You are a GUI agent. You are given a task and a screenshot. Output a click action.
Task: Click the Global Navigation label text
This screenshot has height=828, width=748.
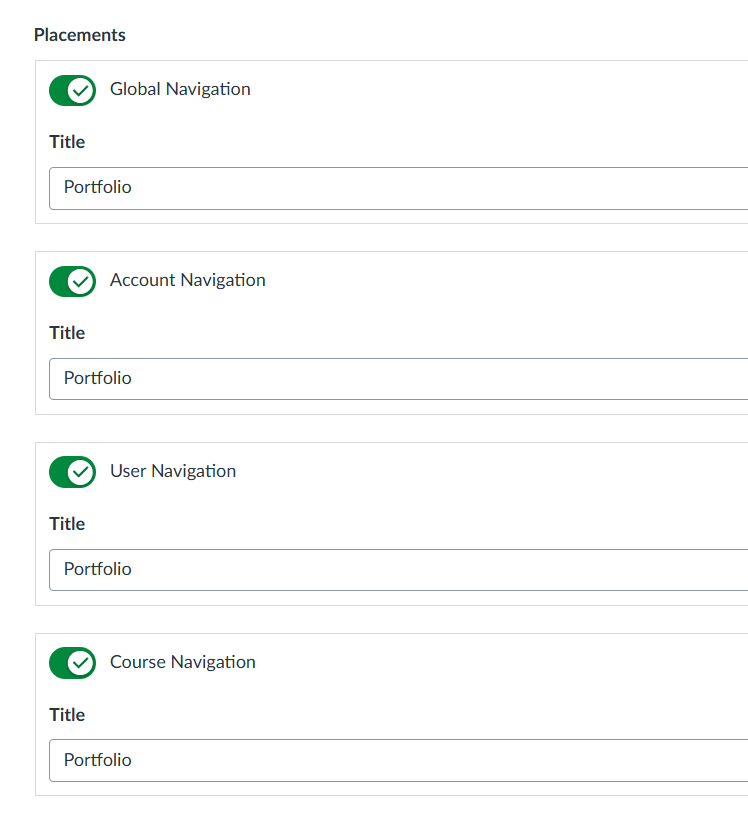point(180,89)
